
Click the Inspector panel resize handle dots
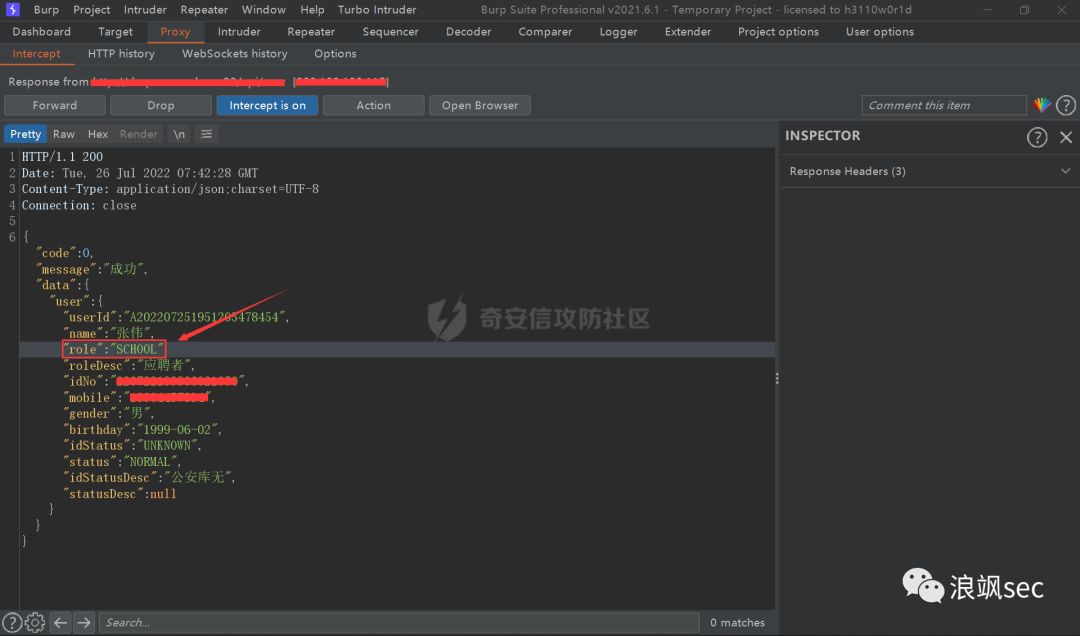pos(777,379)
